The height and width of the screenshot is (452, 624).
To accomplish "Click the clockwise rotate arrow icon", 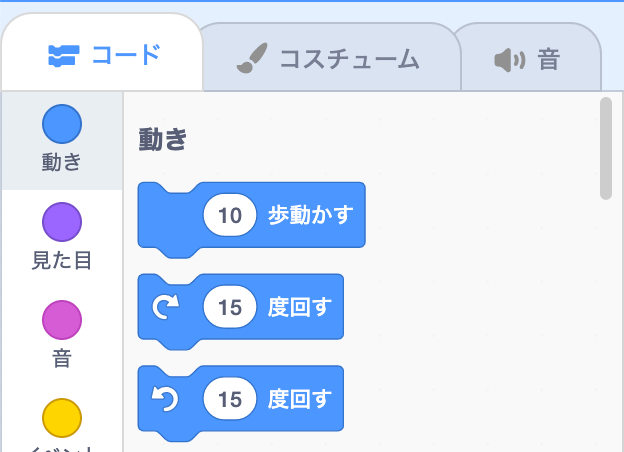I will [x=166, y=307].
